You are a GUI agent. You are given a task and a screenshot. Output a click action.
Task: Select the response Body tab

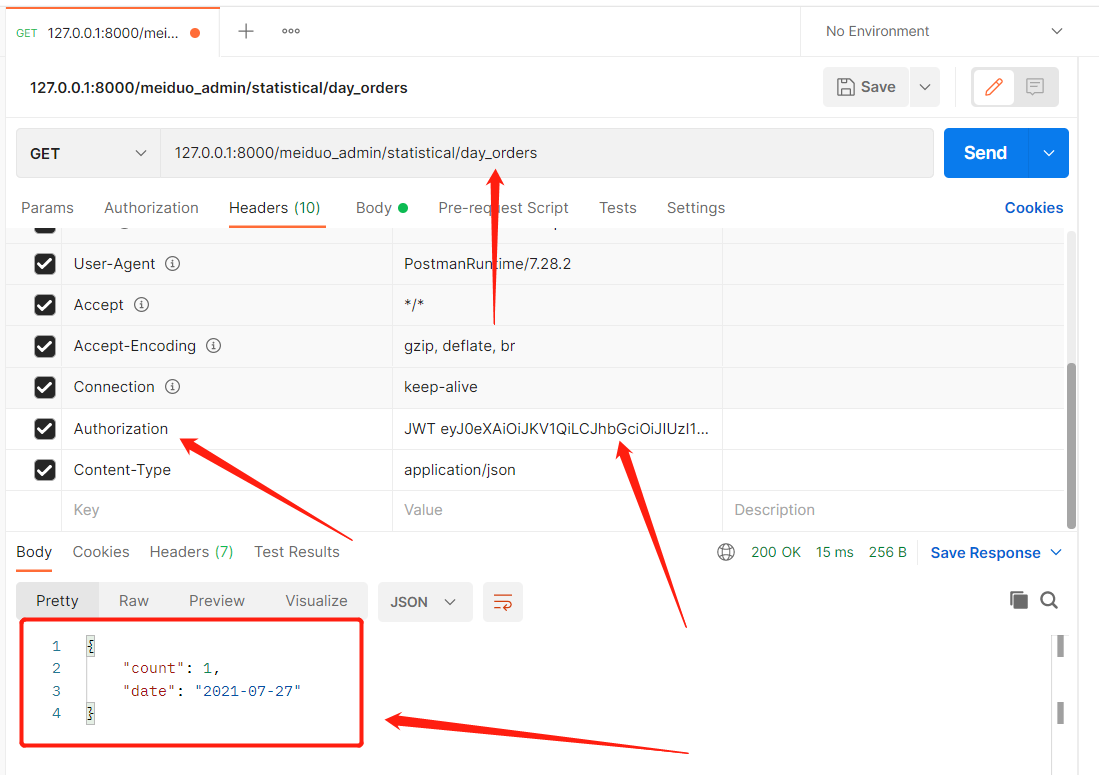[34, 552]
